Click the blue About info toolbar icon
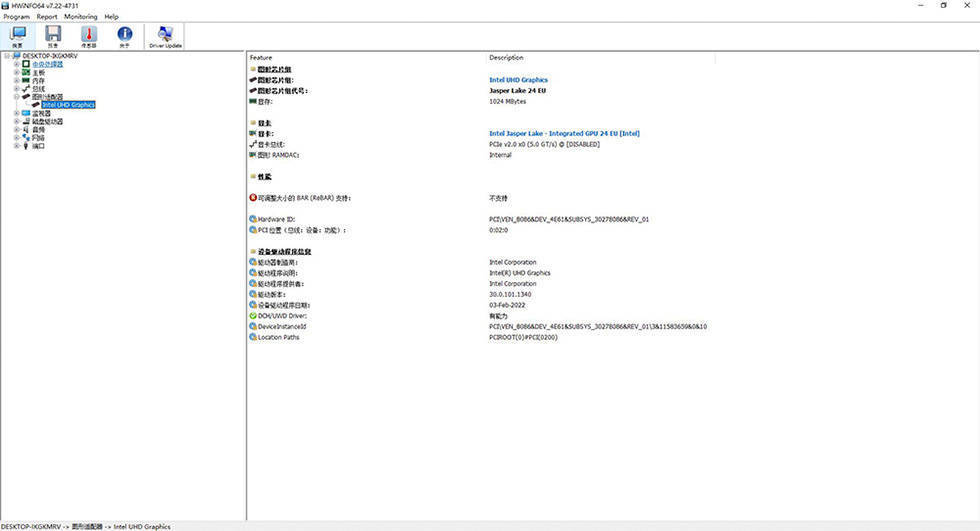 (124, 36)
